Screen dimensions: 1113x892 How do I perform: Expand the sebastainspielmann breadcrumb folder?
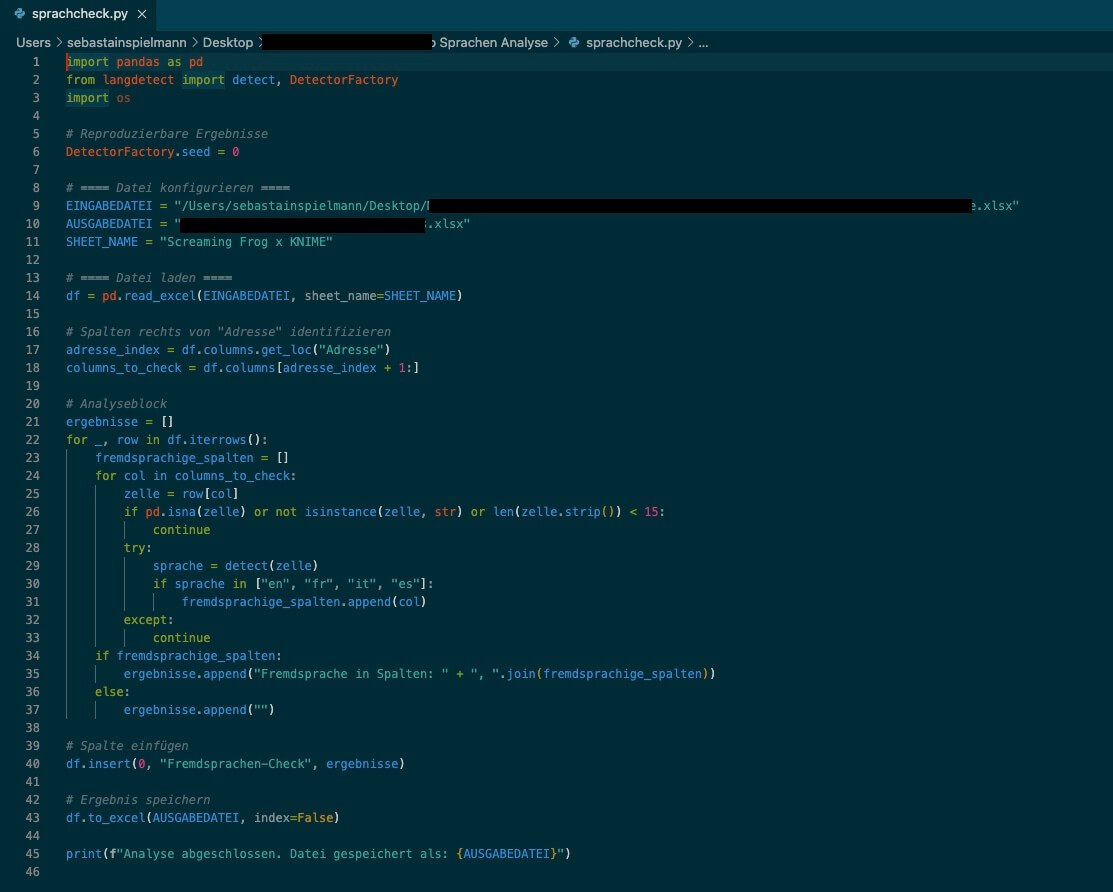point(127,43)
